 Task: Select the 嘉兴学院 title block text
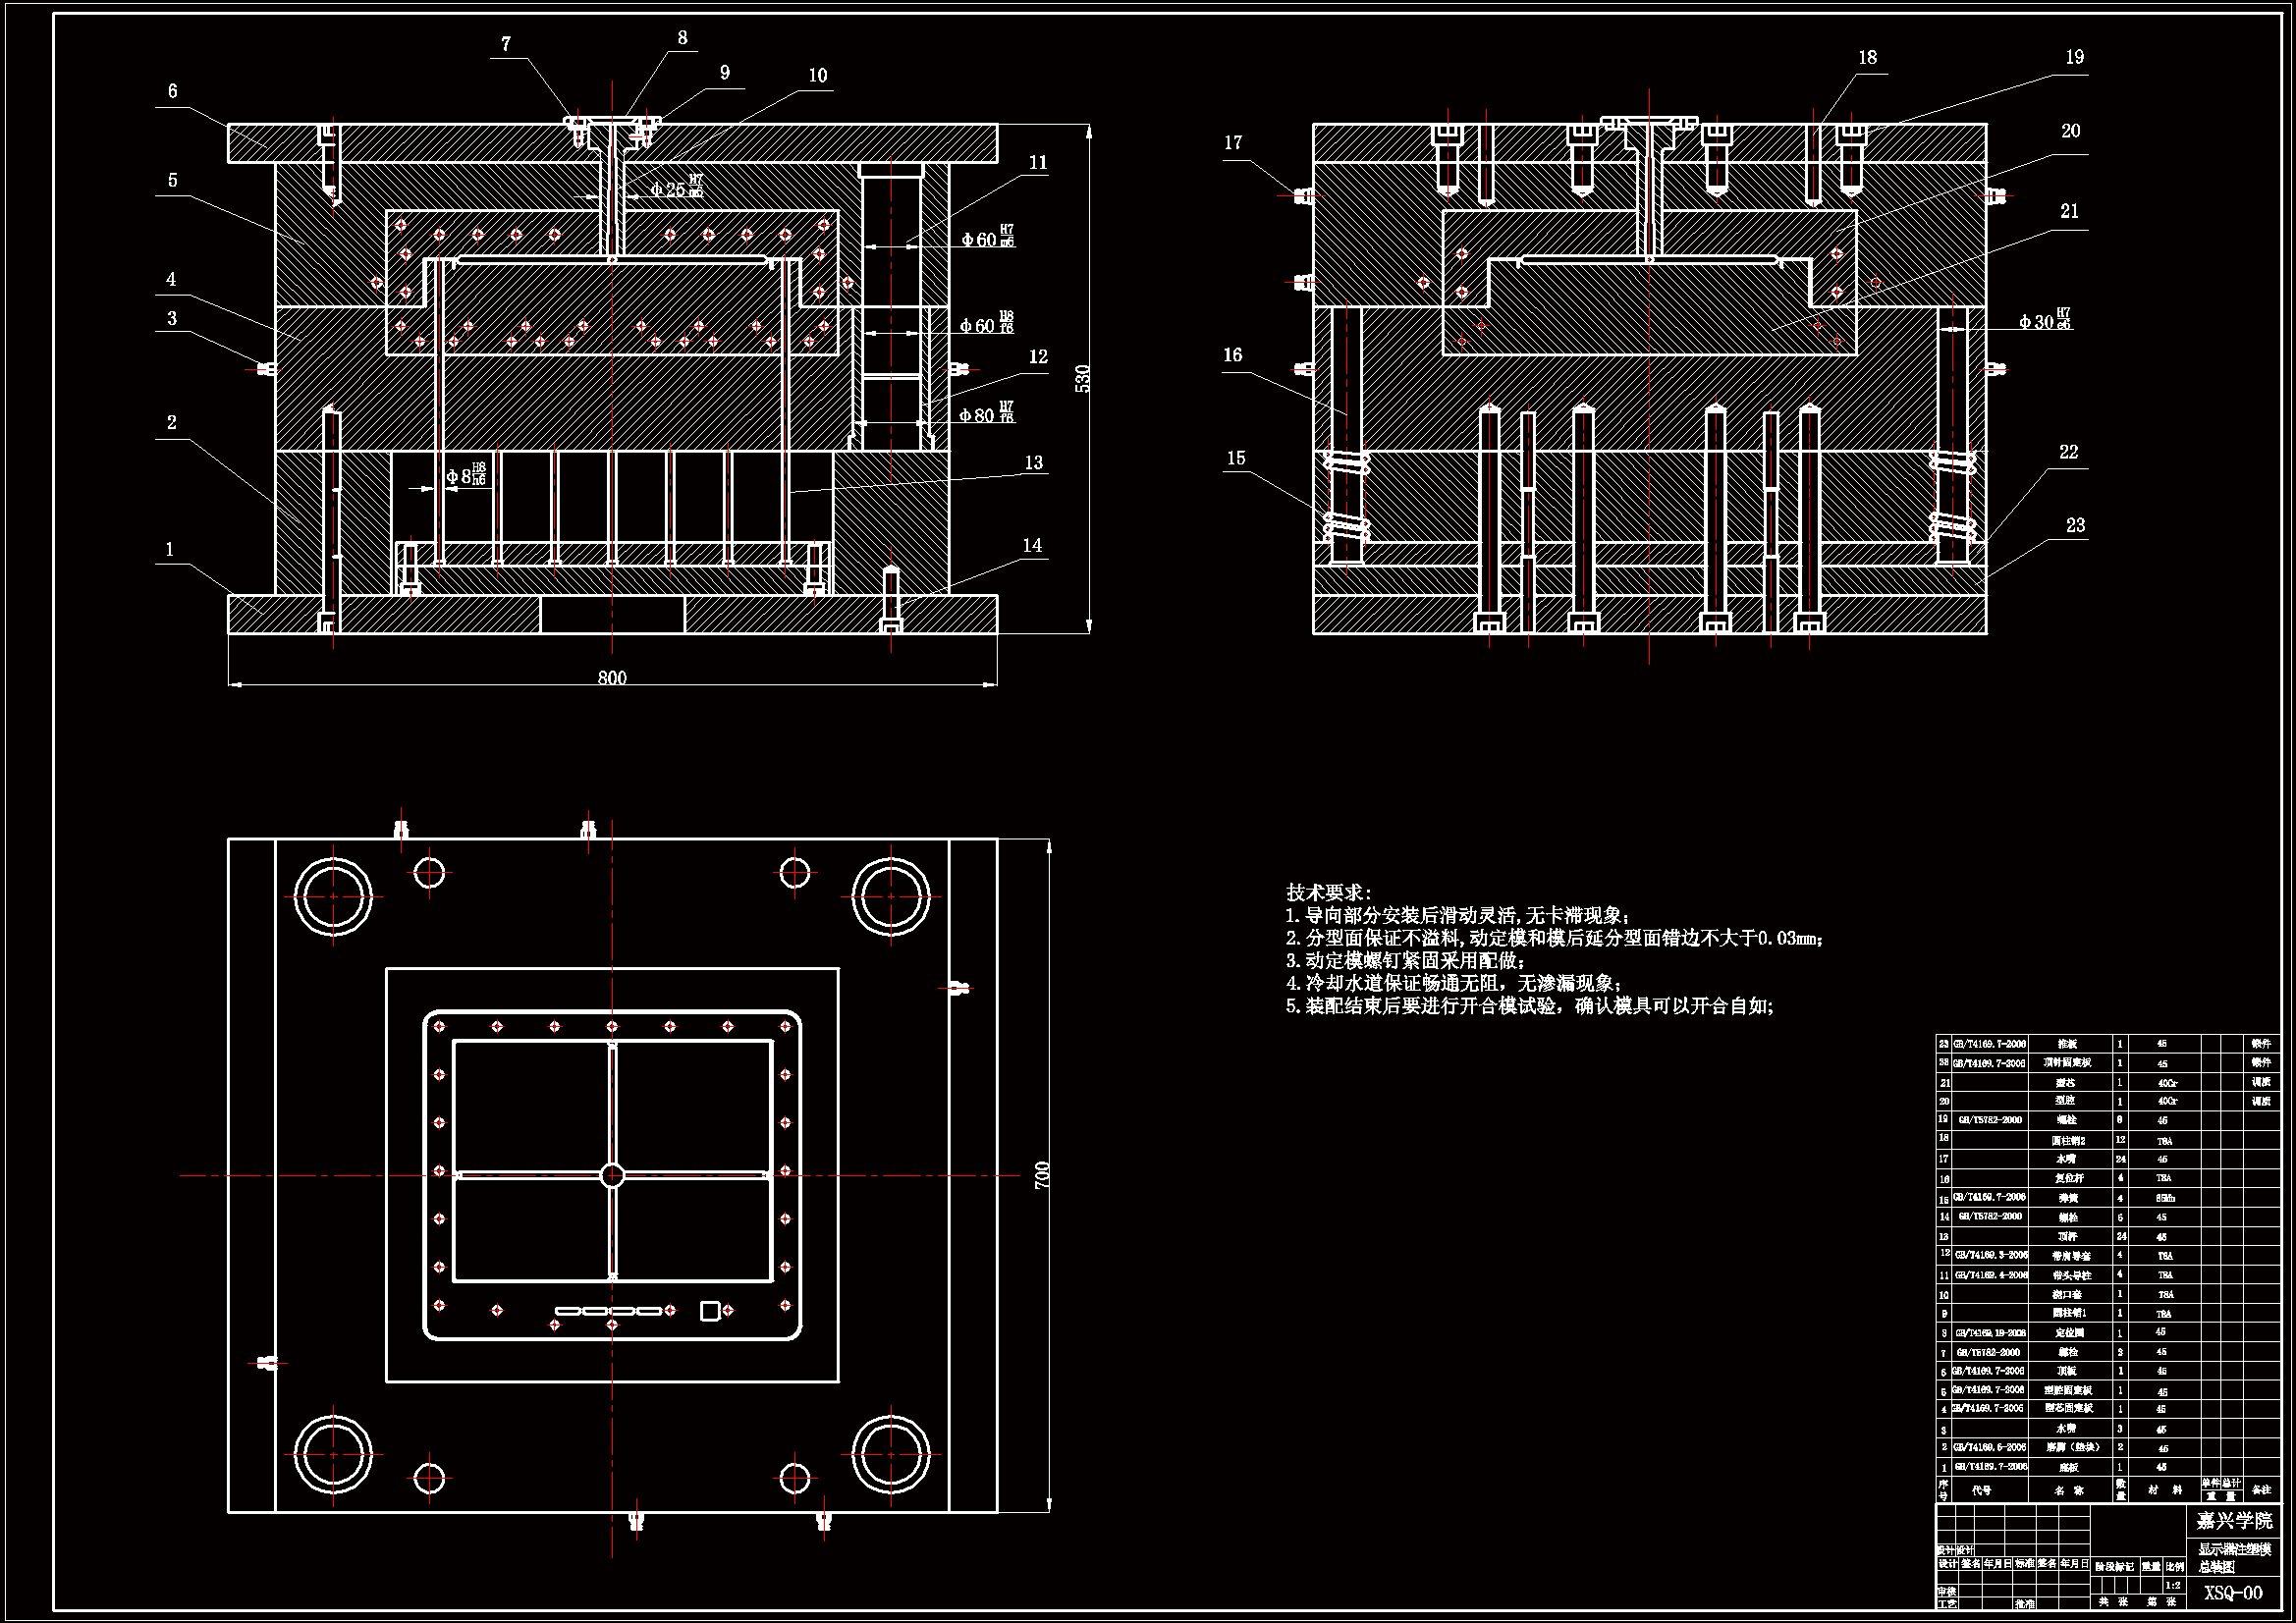(2234, 1521)
